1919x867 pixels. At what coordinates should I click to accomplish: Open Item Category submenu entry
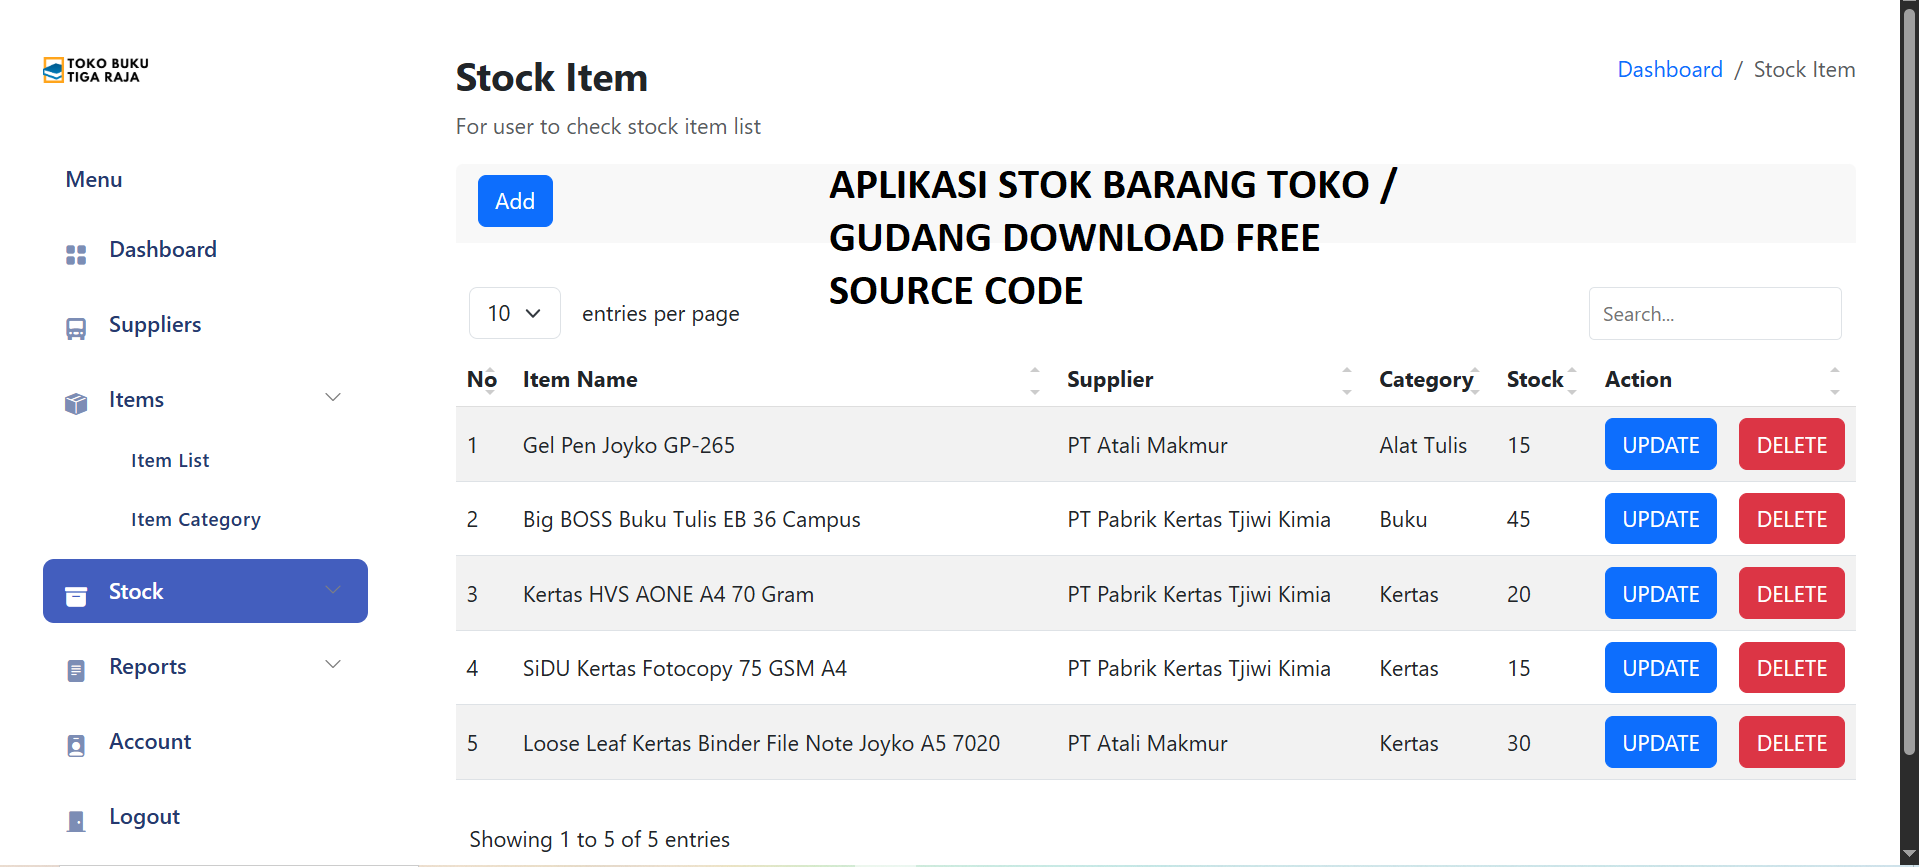pos(196,520)
